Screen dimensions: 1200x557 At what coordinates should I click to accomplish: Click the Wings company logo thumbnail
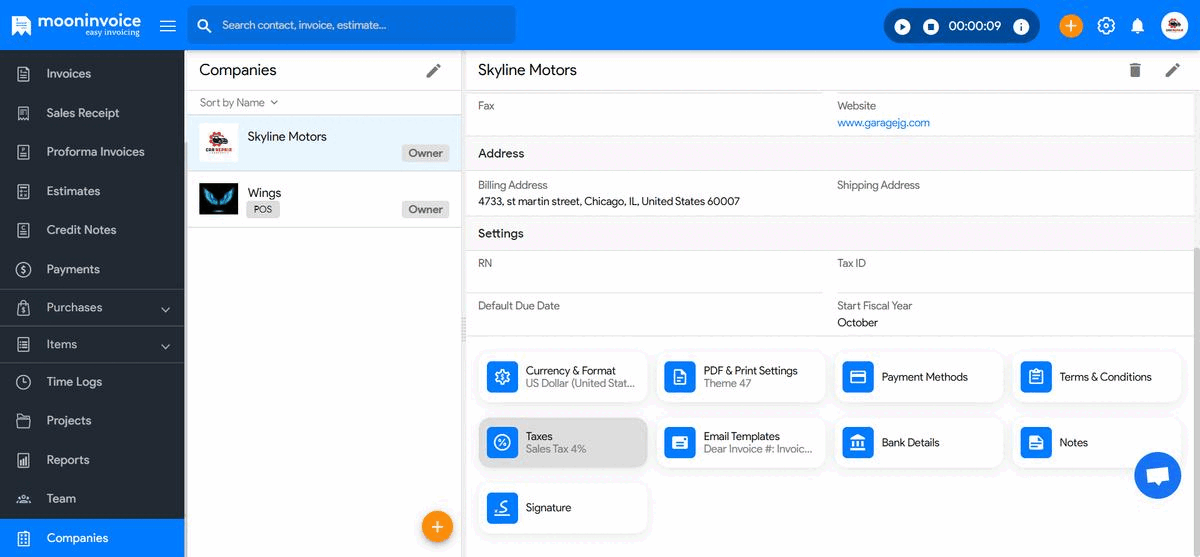[218, 199]
